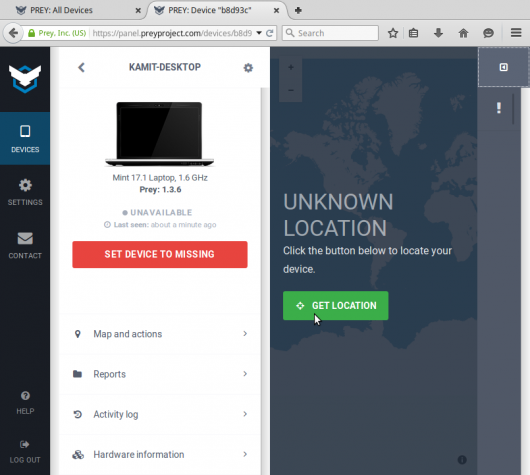
Task: Click the device panel scrollbar
Action: 264,281
